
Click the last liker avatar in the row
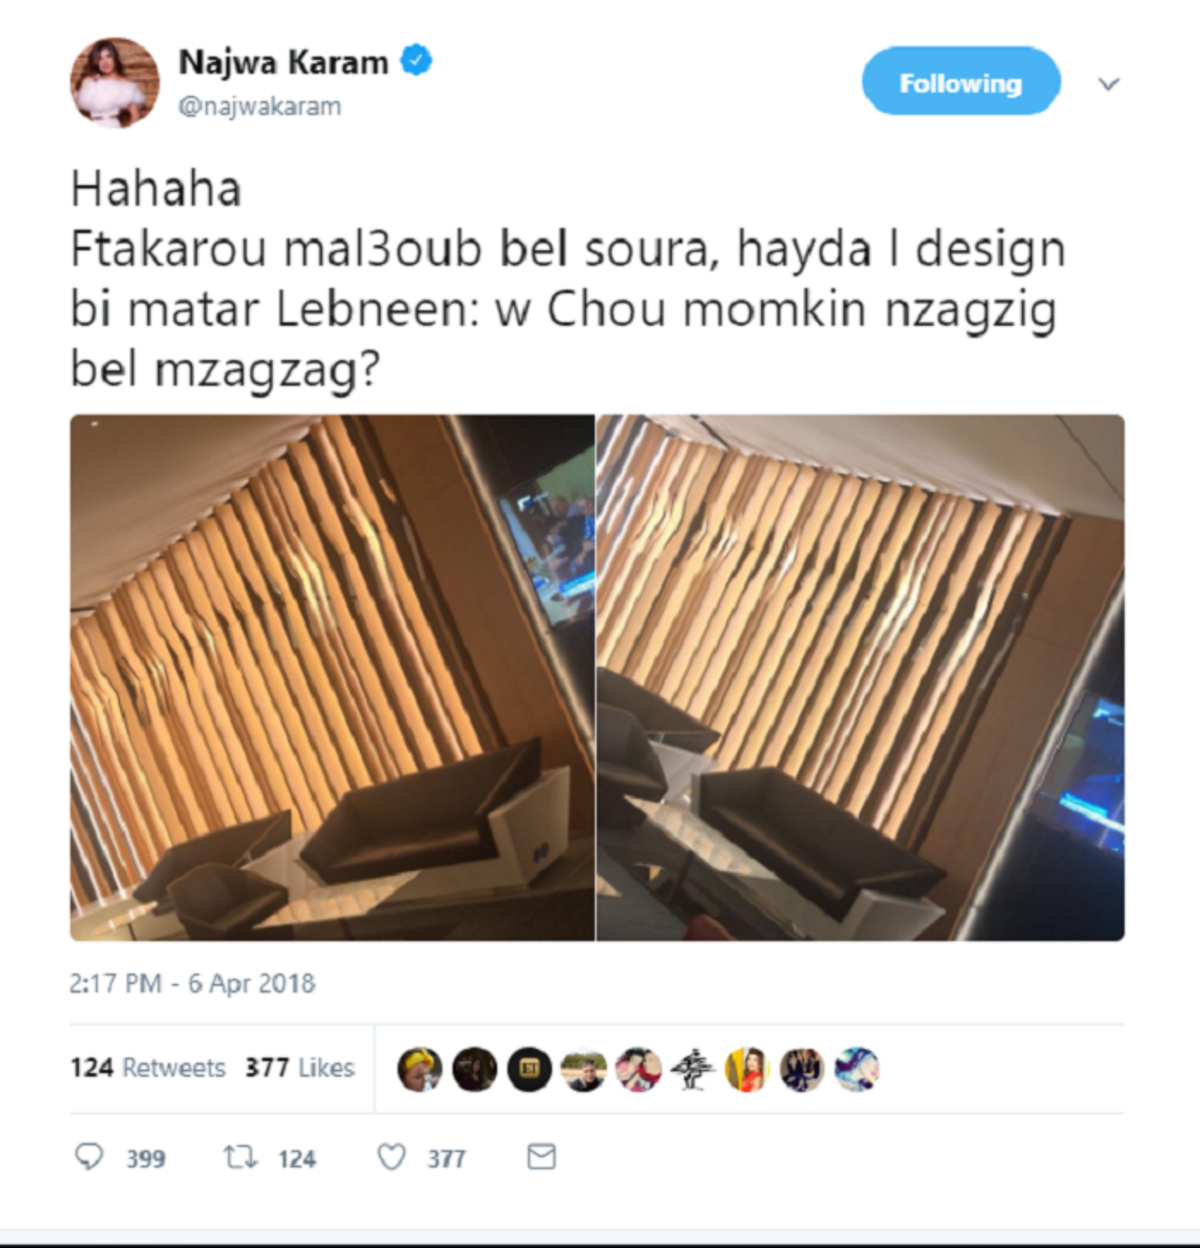point(856,1069)
